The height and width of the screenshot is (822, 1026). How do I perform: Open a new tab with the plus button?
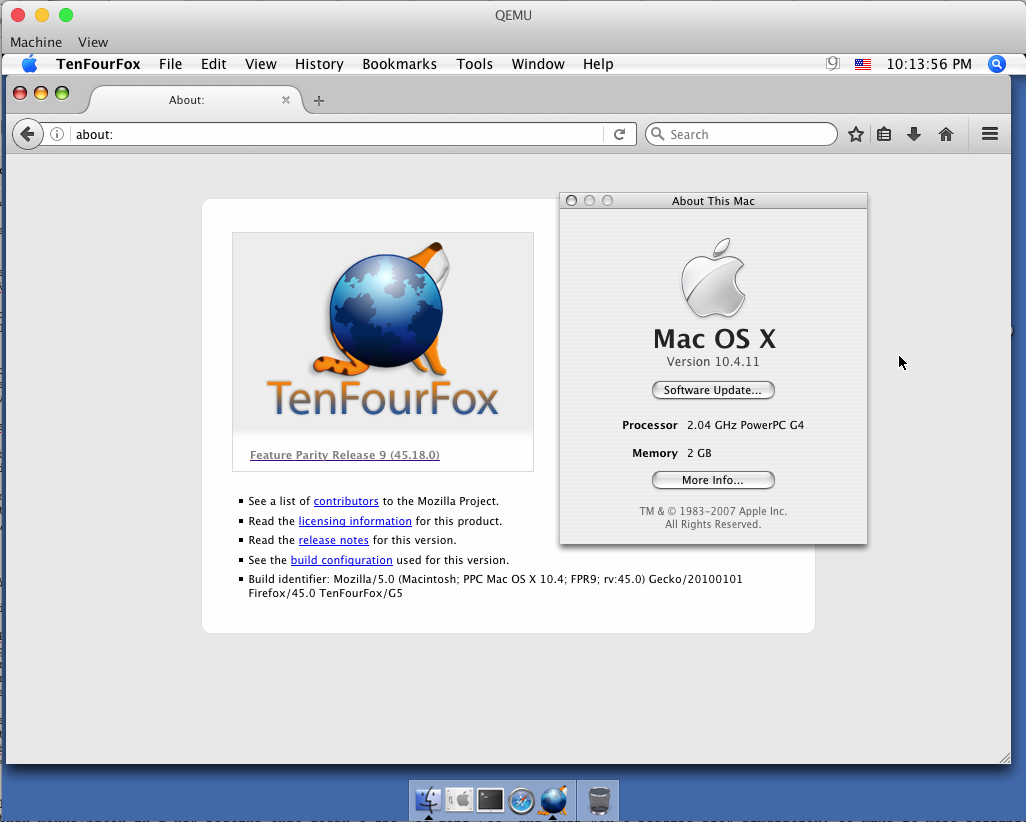pos(319,100)
